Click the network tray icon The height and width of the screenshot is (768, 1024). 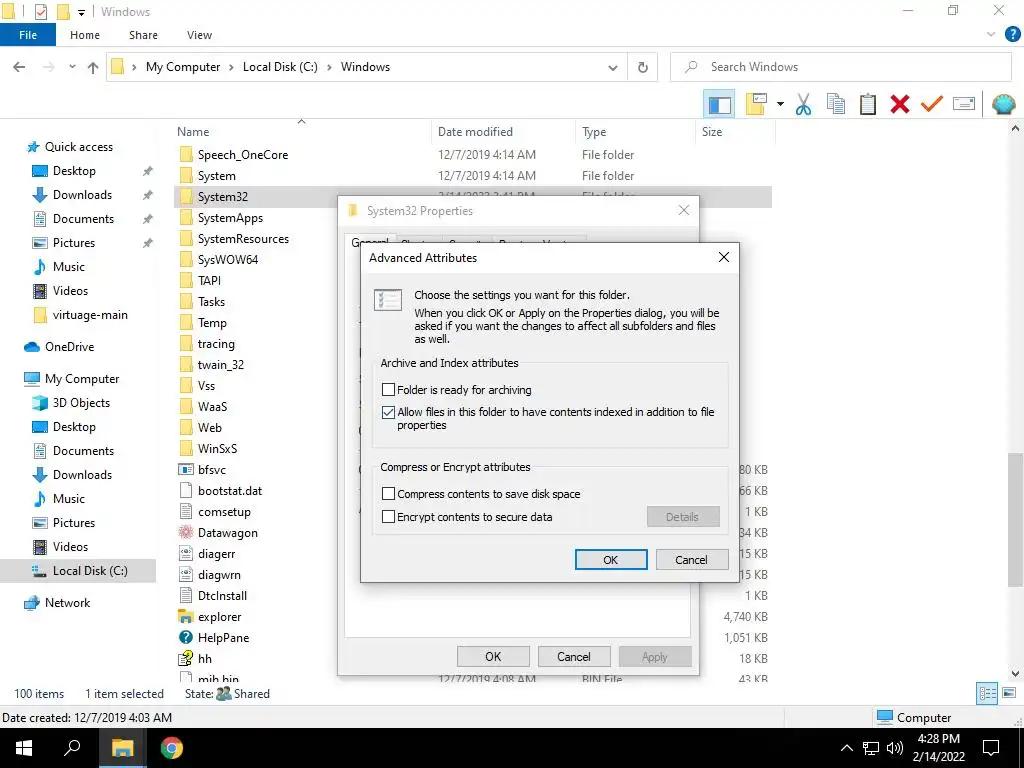point(871,748)
